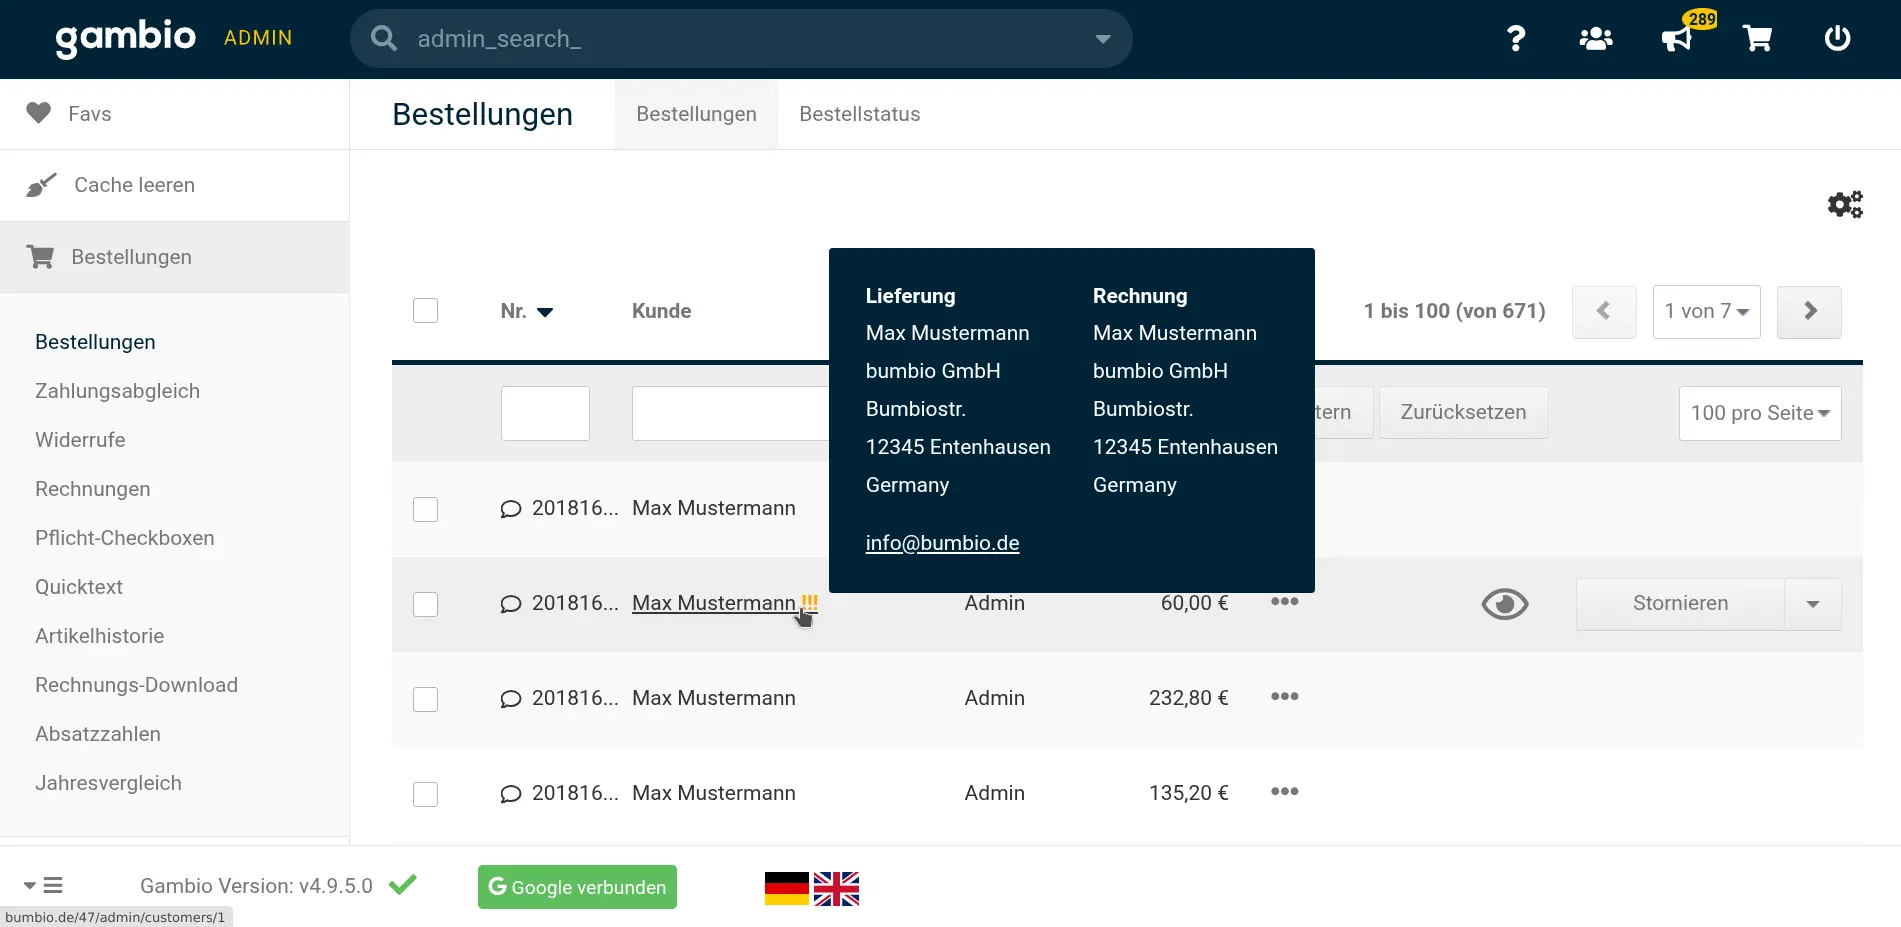
Task: Go to next page arrow
Action: [x=1809, y=311]
